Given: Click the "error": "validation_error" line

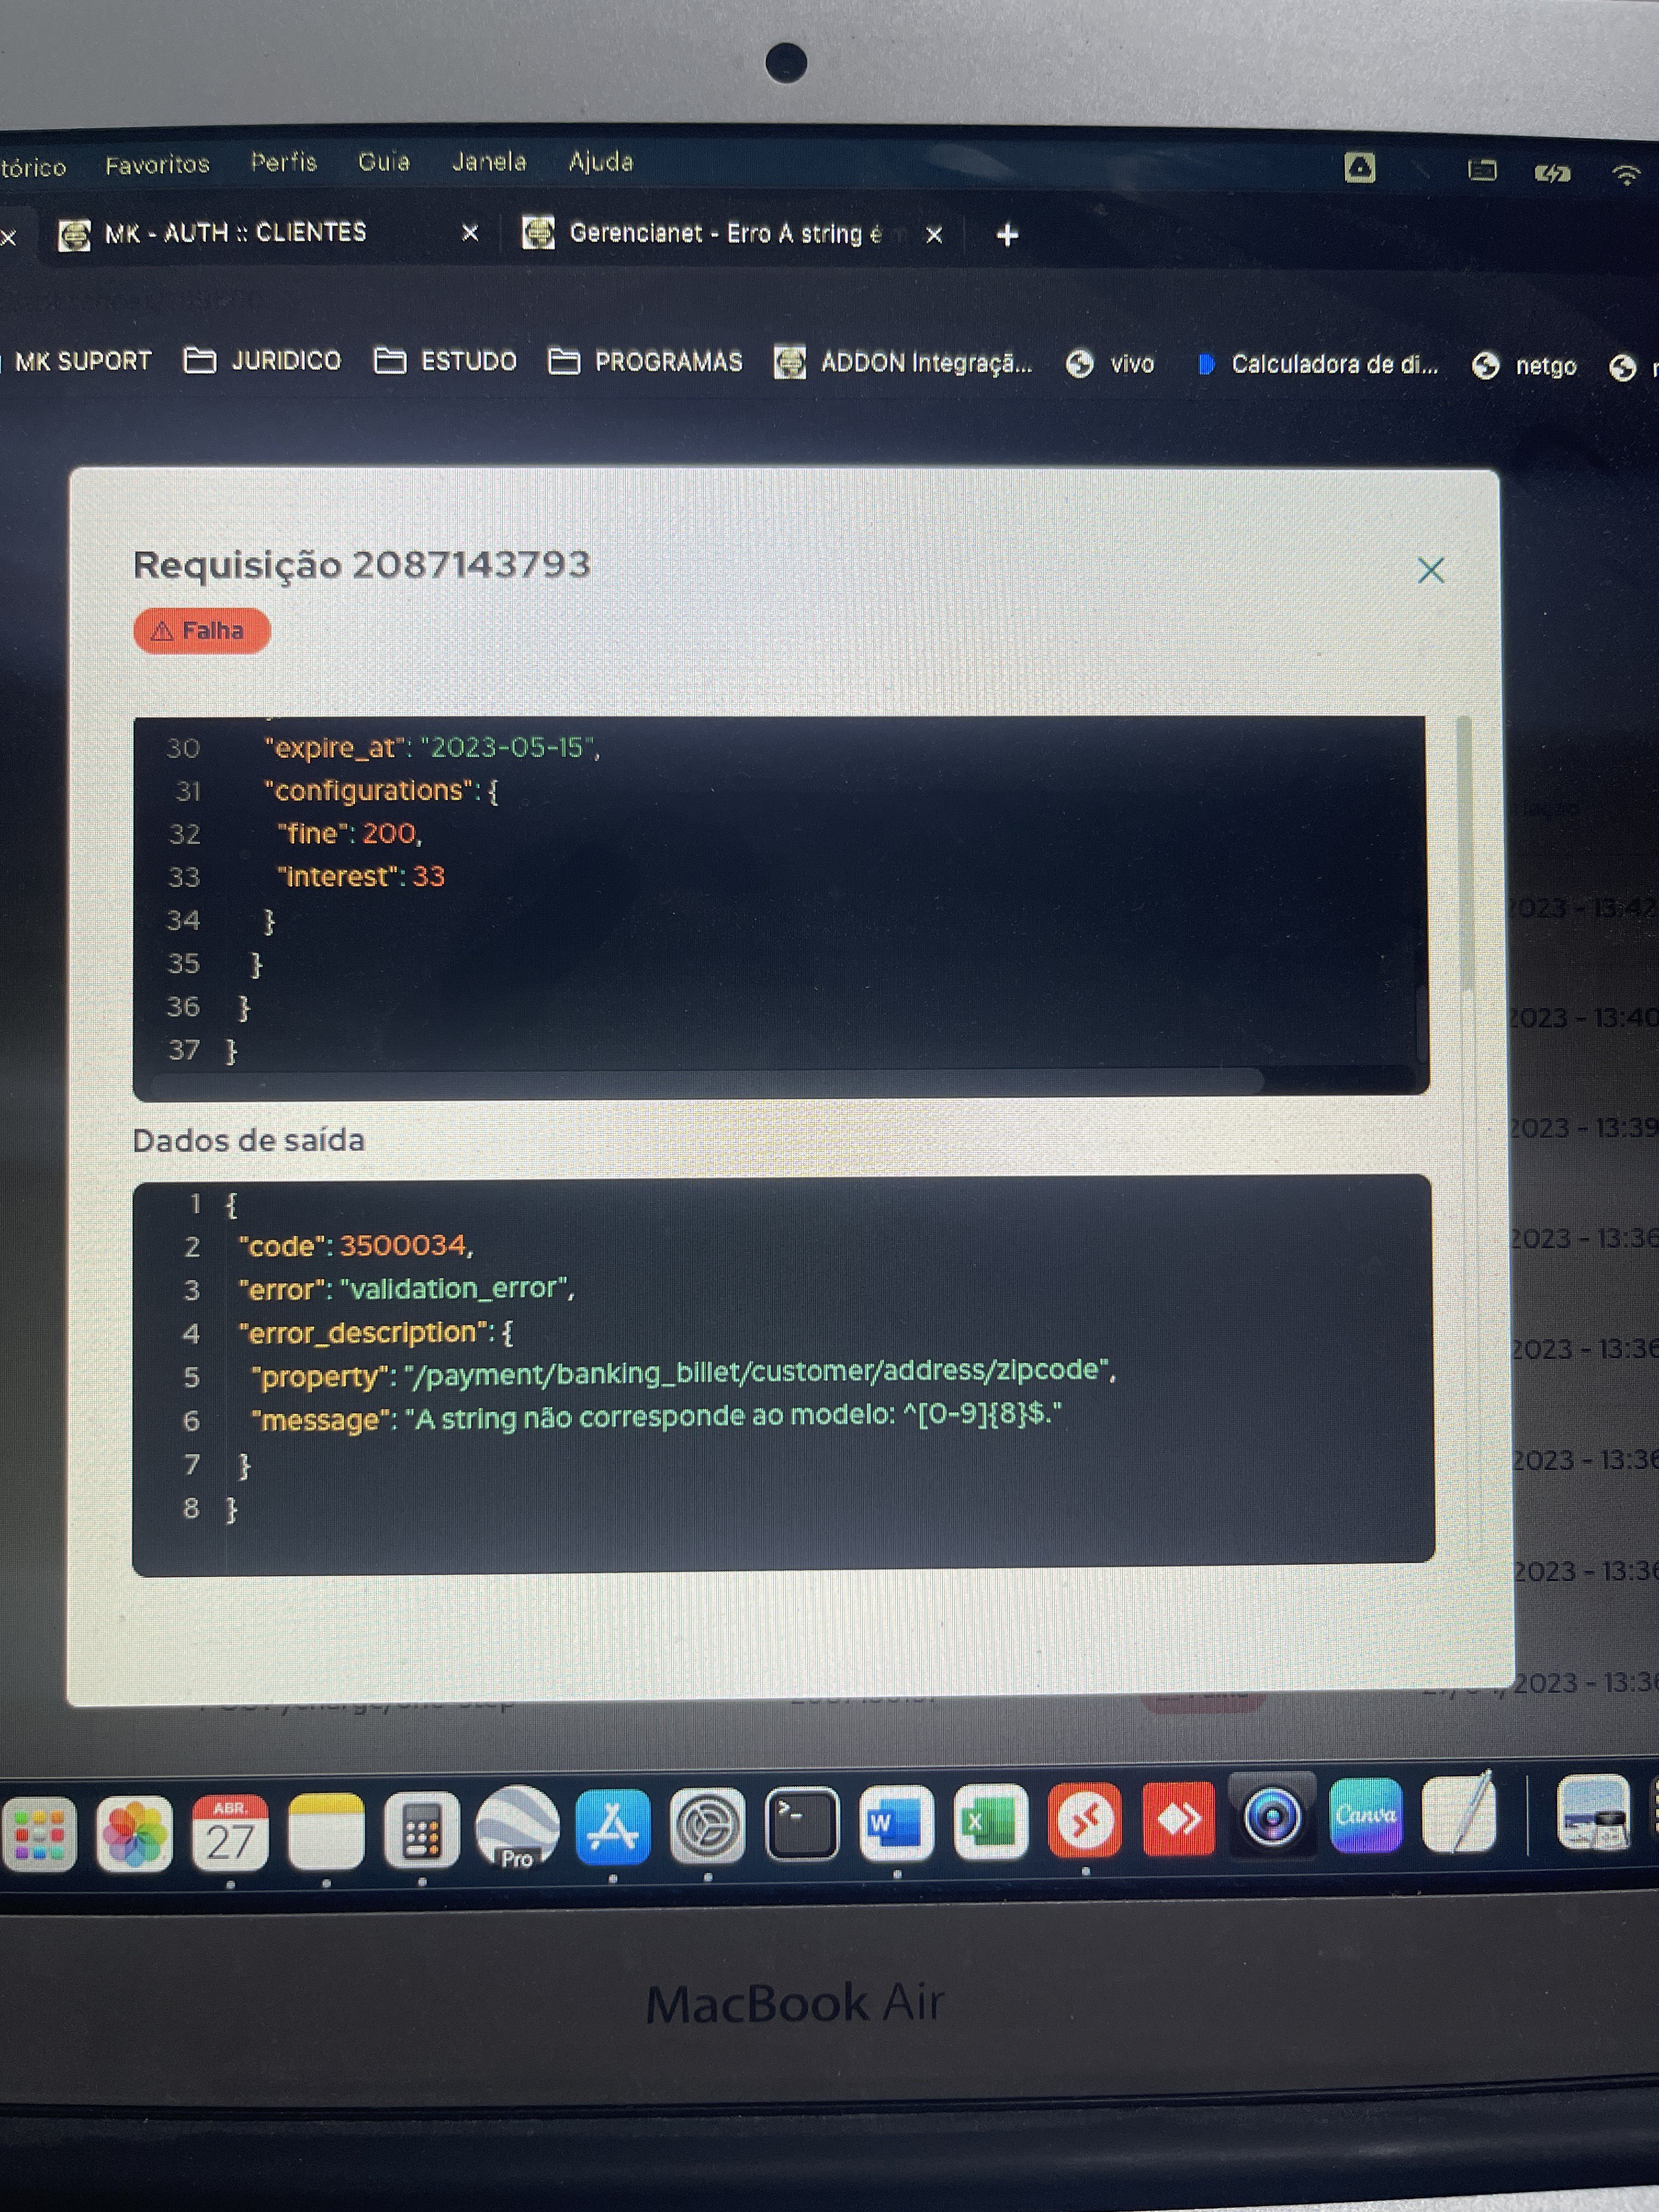Looking at the screenshot, I should (407, 1289).
